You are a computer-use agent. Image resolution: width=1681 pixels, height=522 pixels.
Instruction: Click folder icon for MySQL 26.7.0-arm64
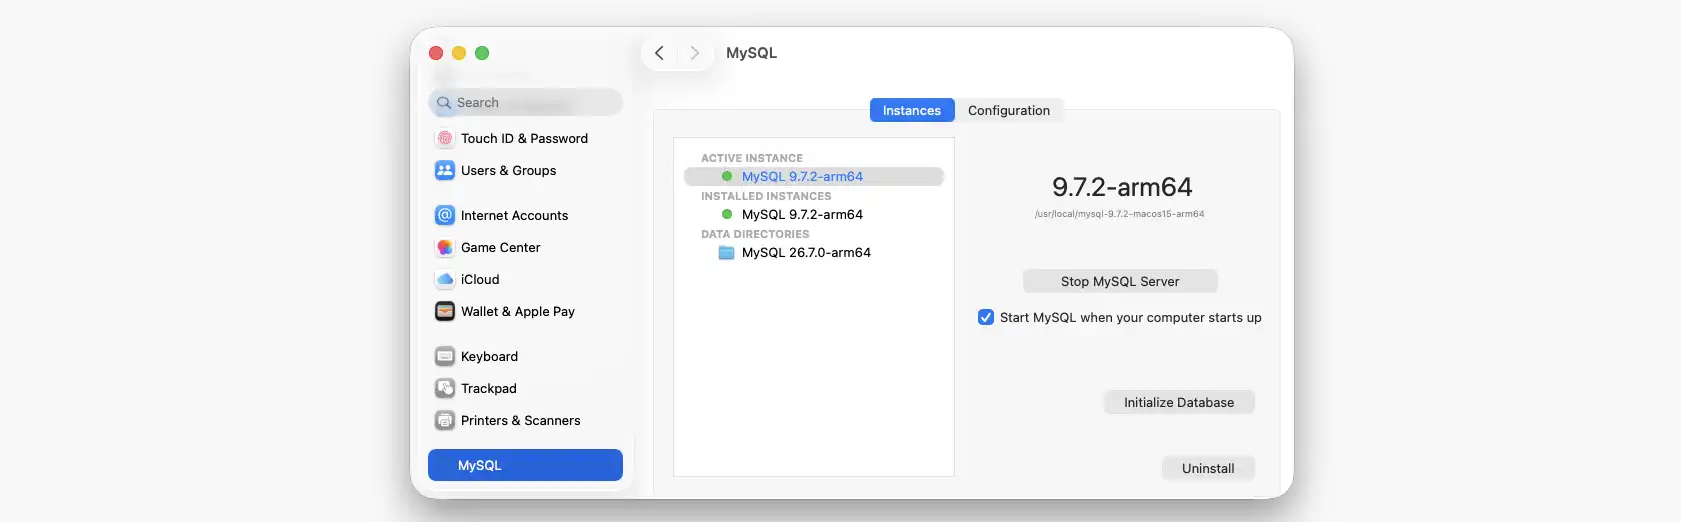(727, 253)
